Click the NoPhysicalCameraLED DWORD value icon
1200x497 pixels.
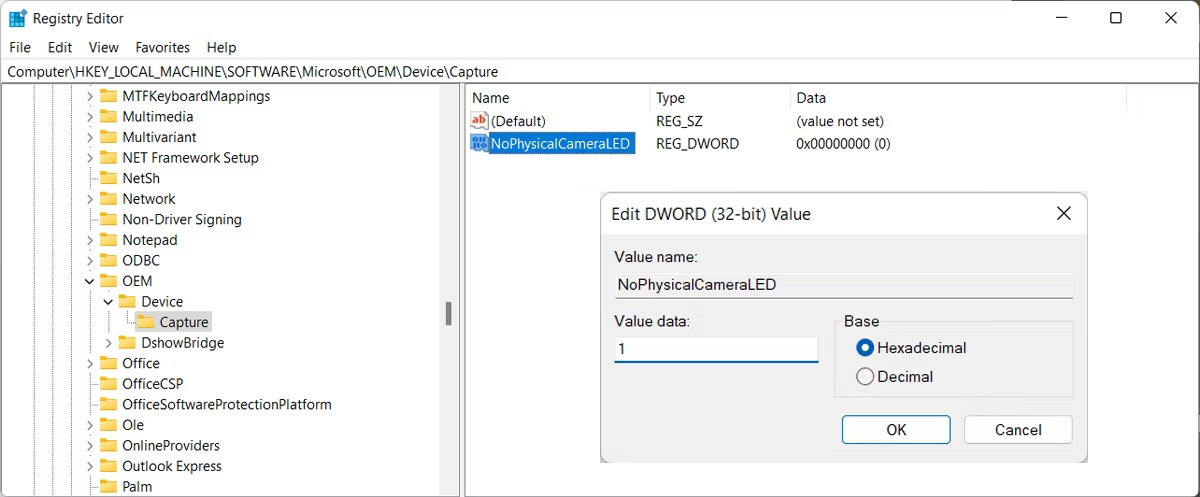479,144
